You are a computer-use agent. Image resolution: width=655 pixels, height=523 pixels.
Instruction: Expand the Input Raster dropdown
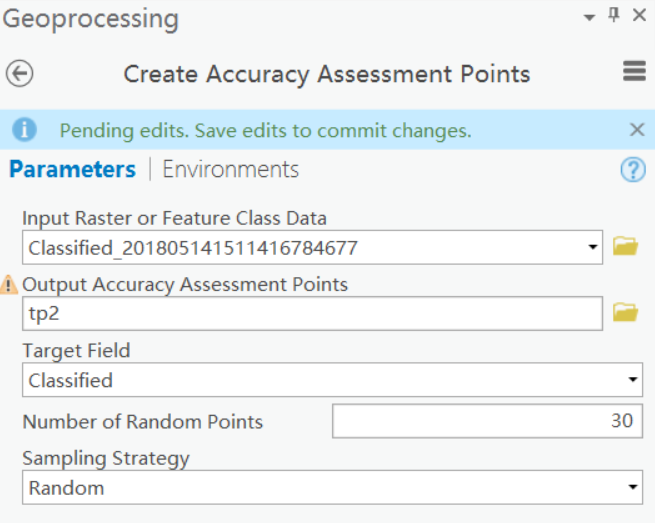pos(593,247)
